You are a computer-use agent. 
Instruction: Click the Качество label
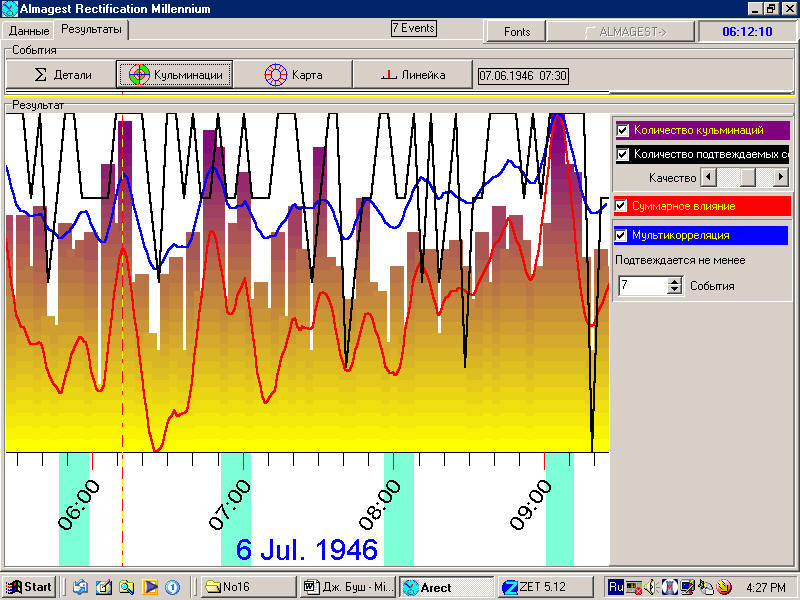tap(672, 178)
